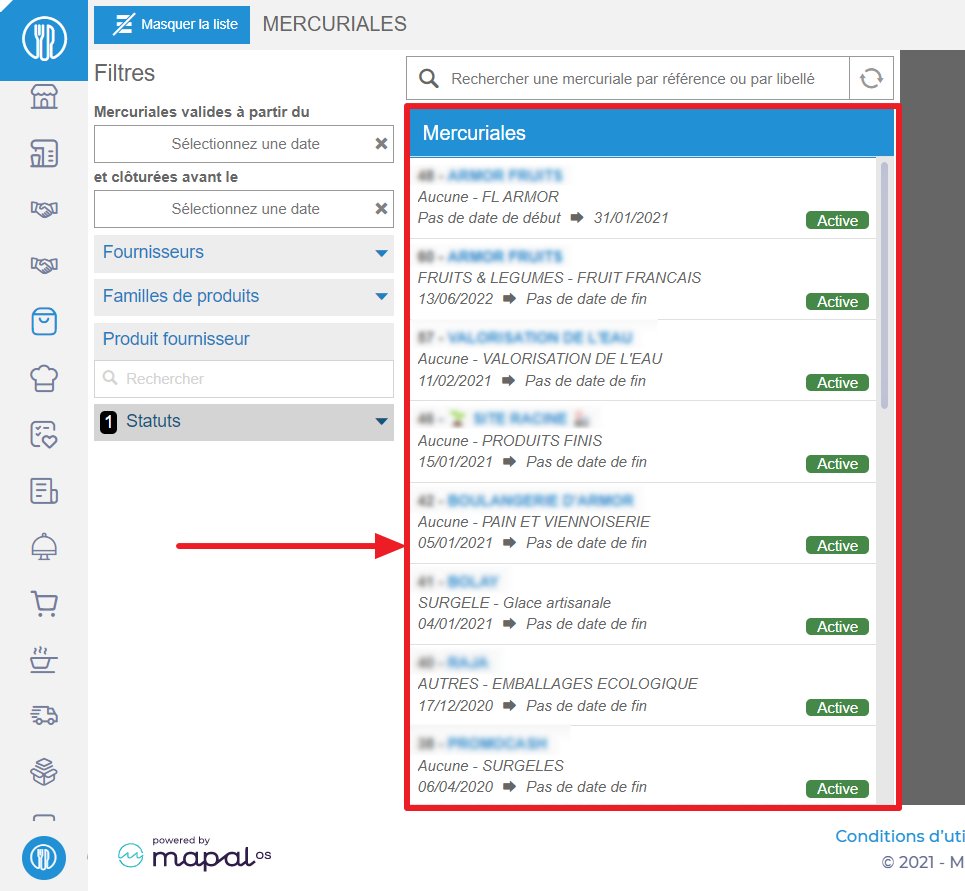Select the PAIN ET VIENNOISERIE mercuriale
The image size is (965, 891).
click(643, 523)
